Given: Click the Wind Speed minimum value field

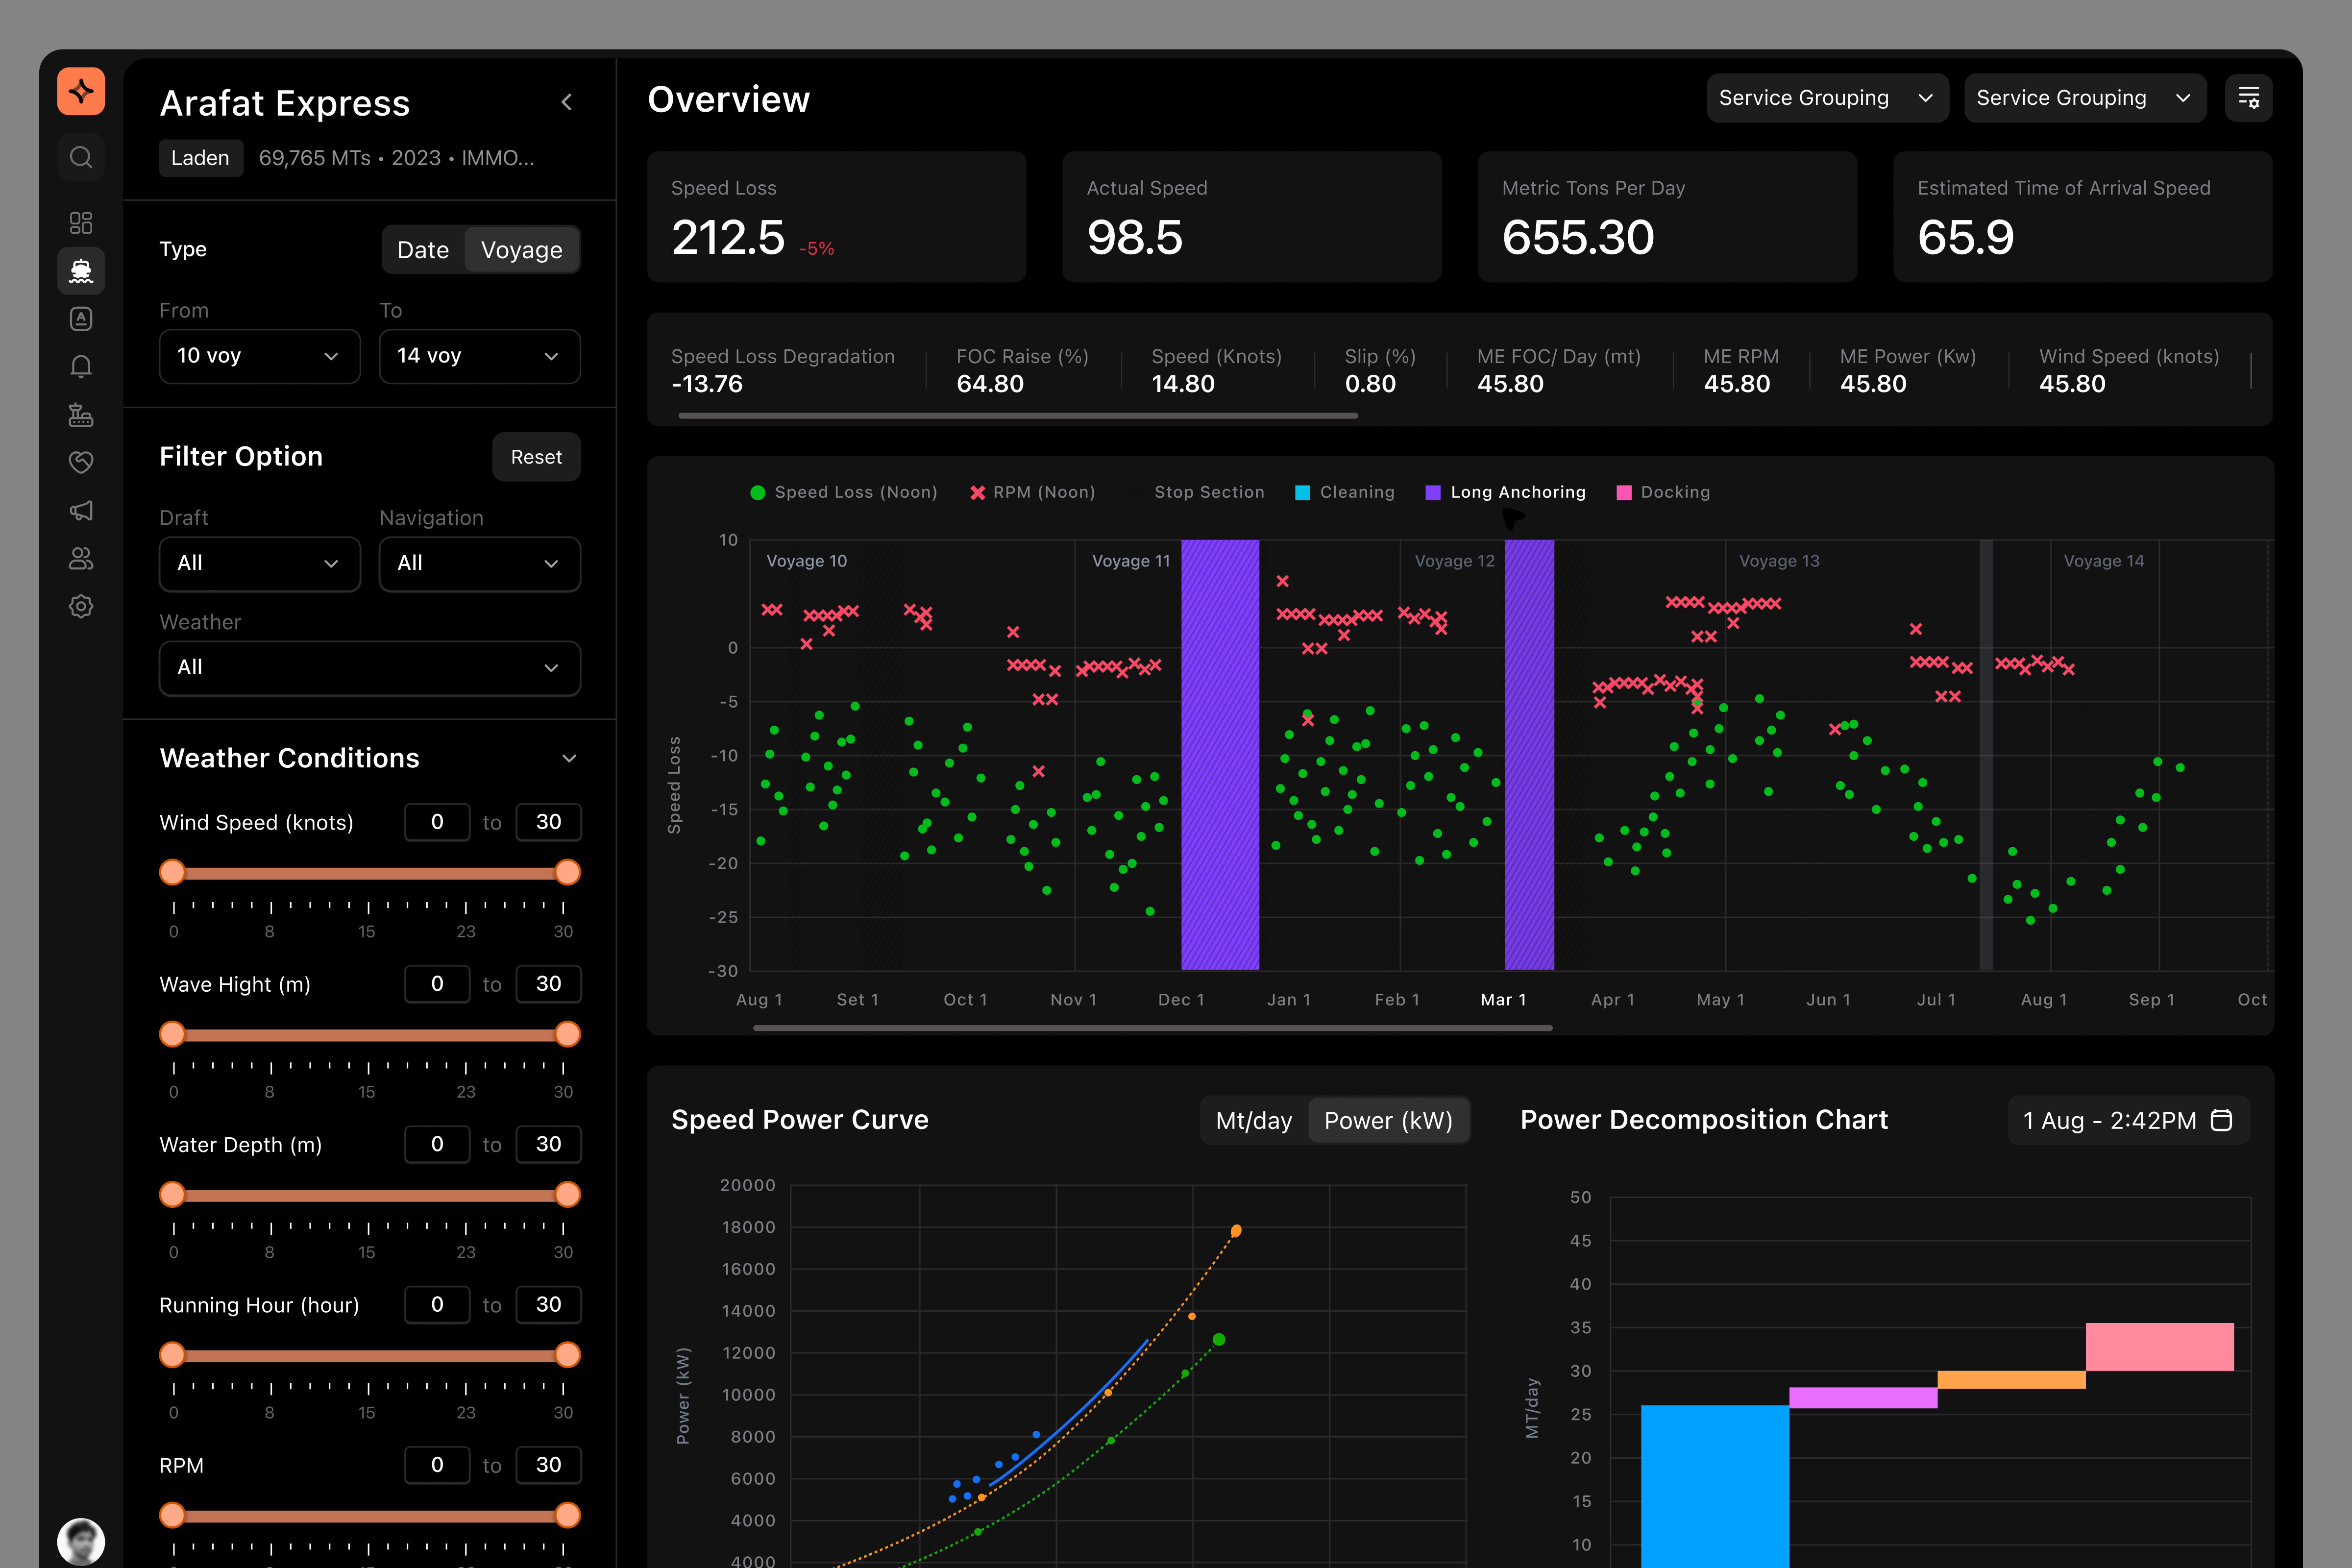Looking at the screenshot, I should [x=437, y=822].
